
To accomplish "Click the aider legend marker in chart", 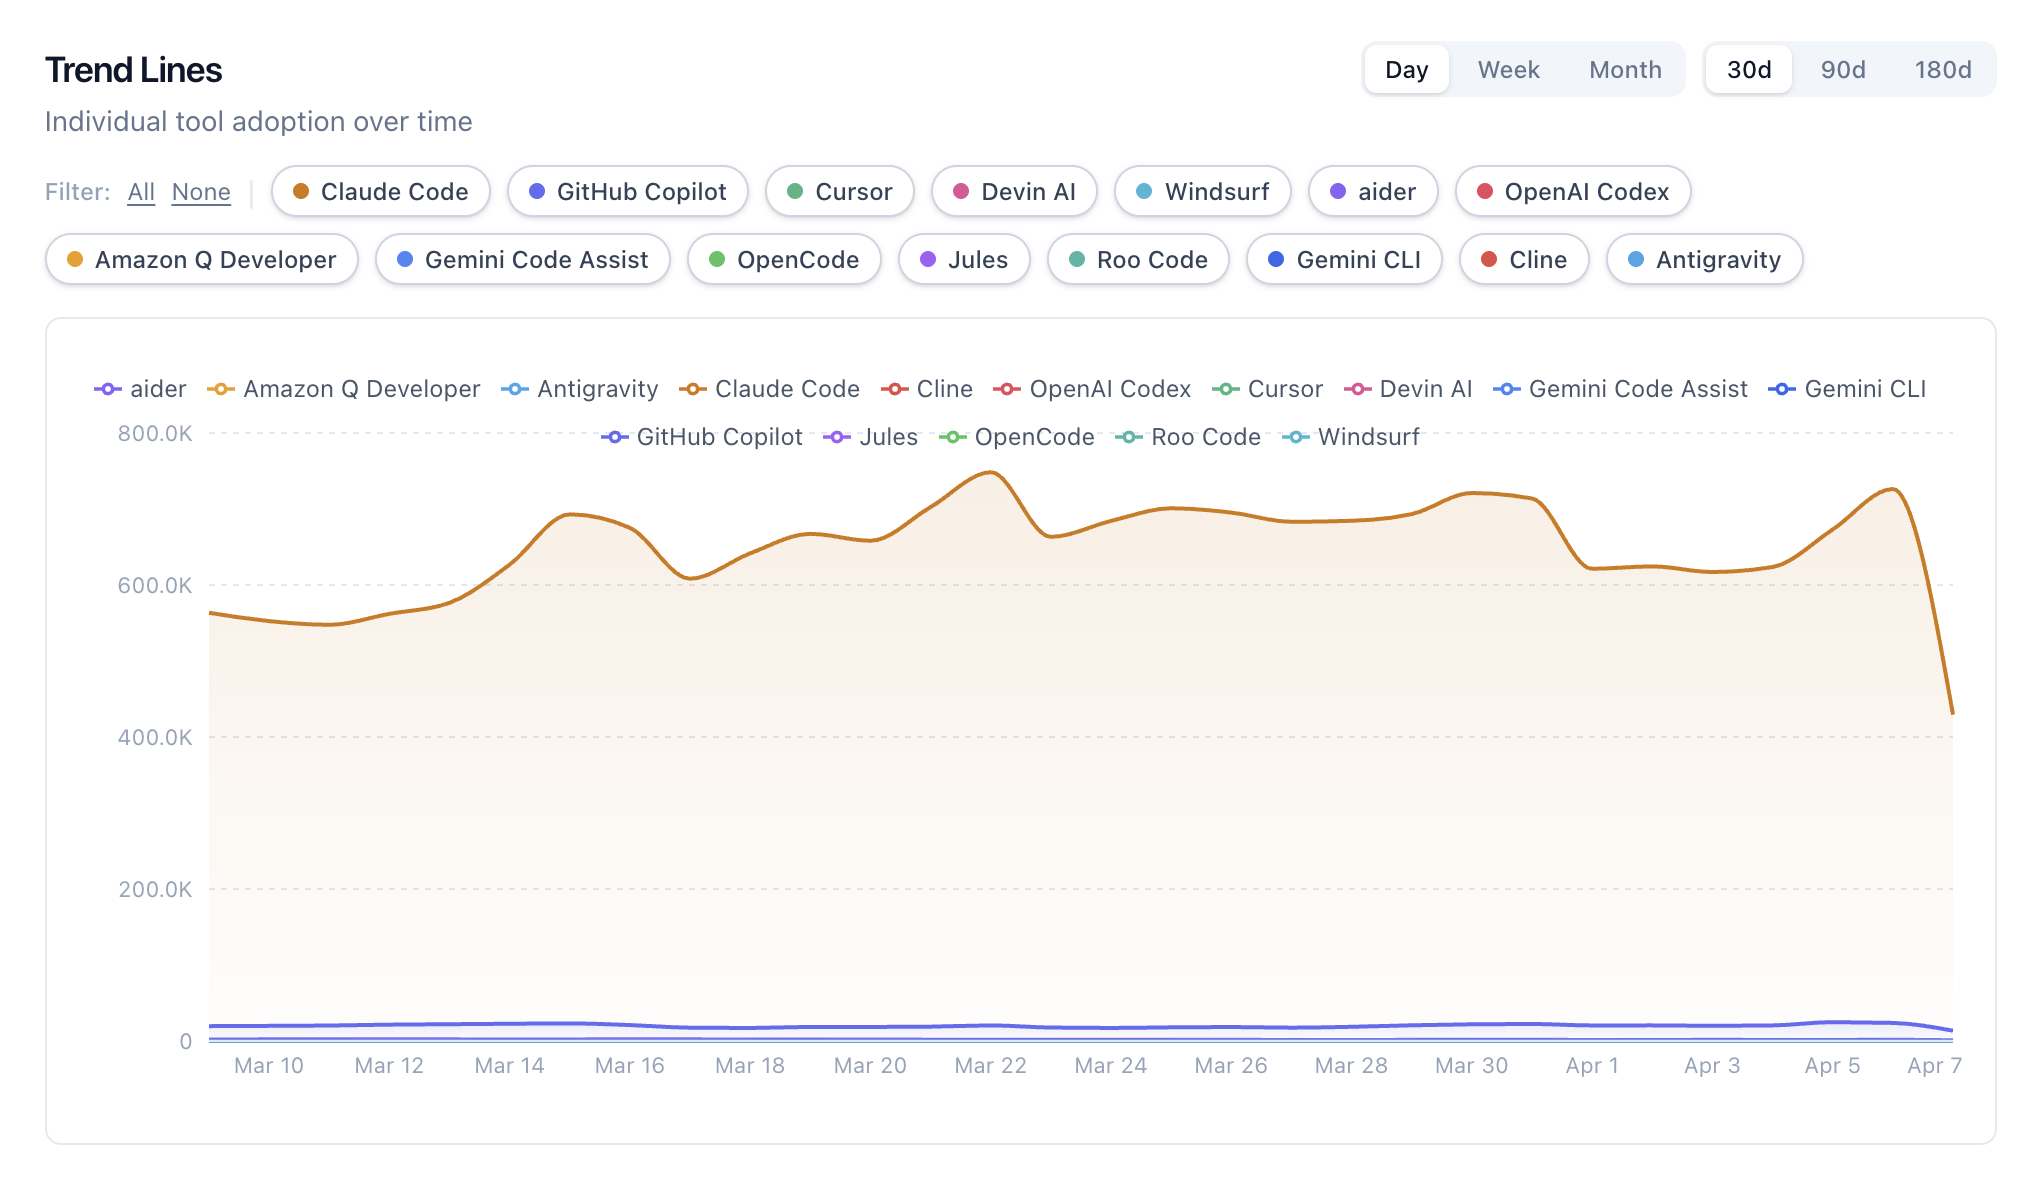I will (108, 389).
